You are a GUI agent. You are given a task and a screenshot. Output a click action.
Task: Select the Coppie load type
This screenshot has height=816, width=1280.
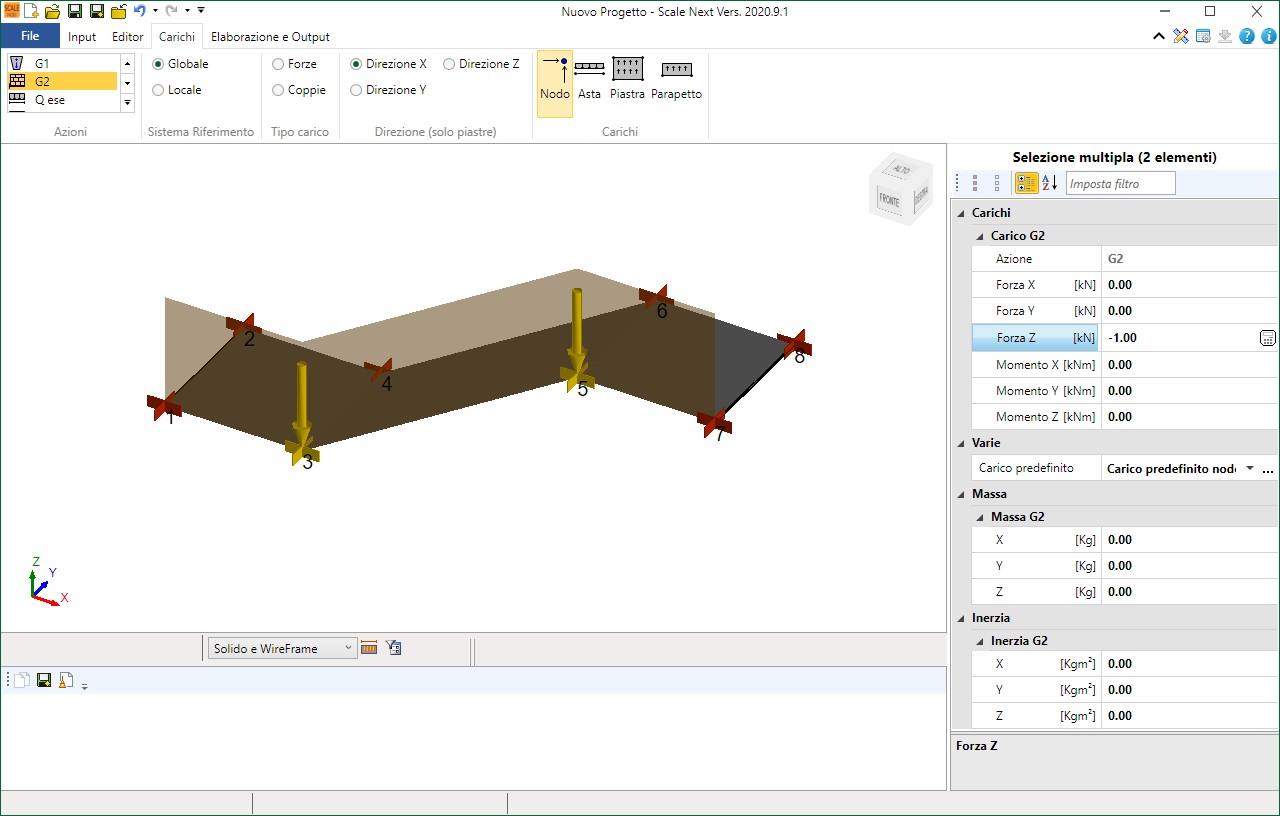click(278, 90)
